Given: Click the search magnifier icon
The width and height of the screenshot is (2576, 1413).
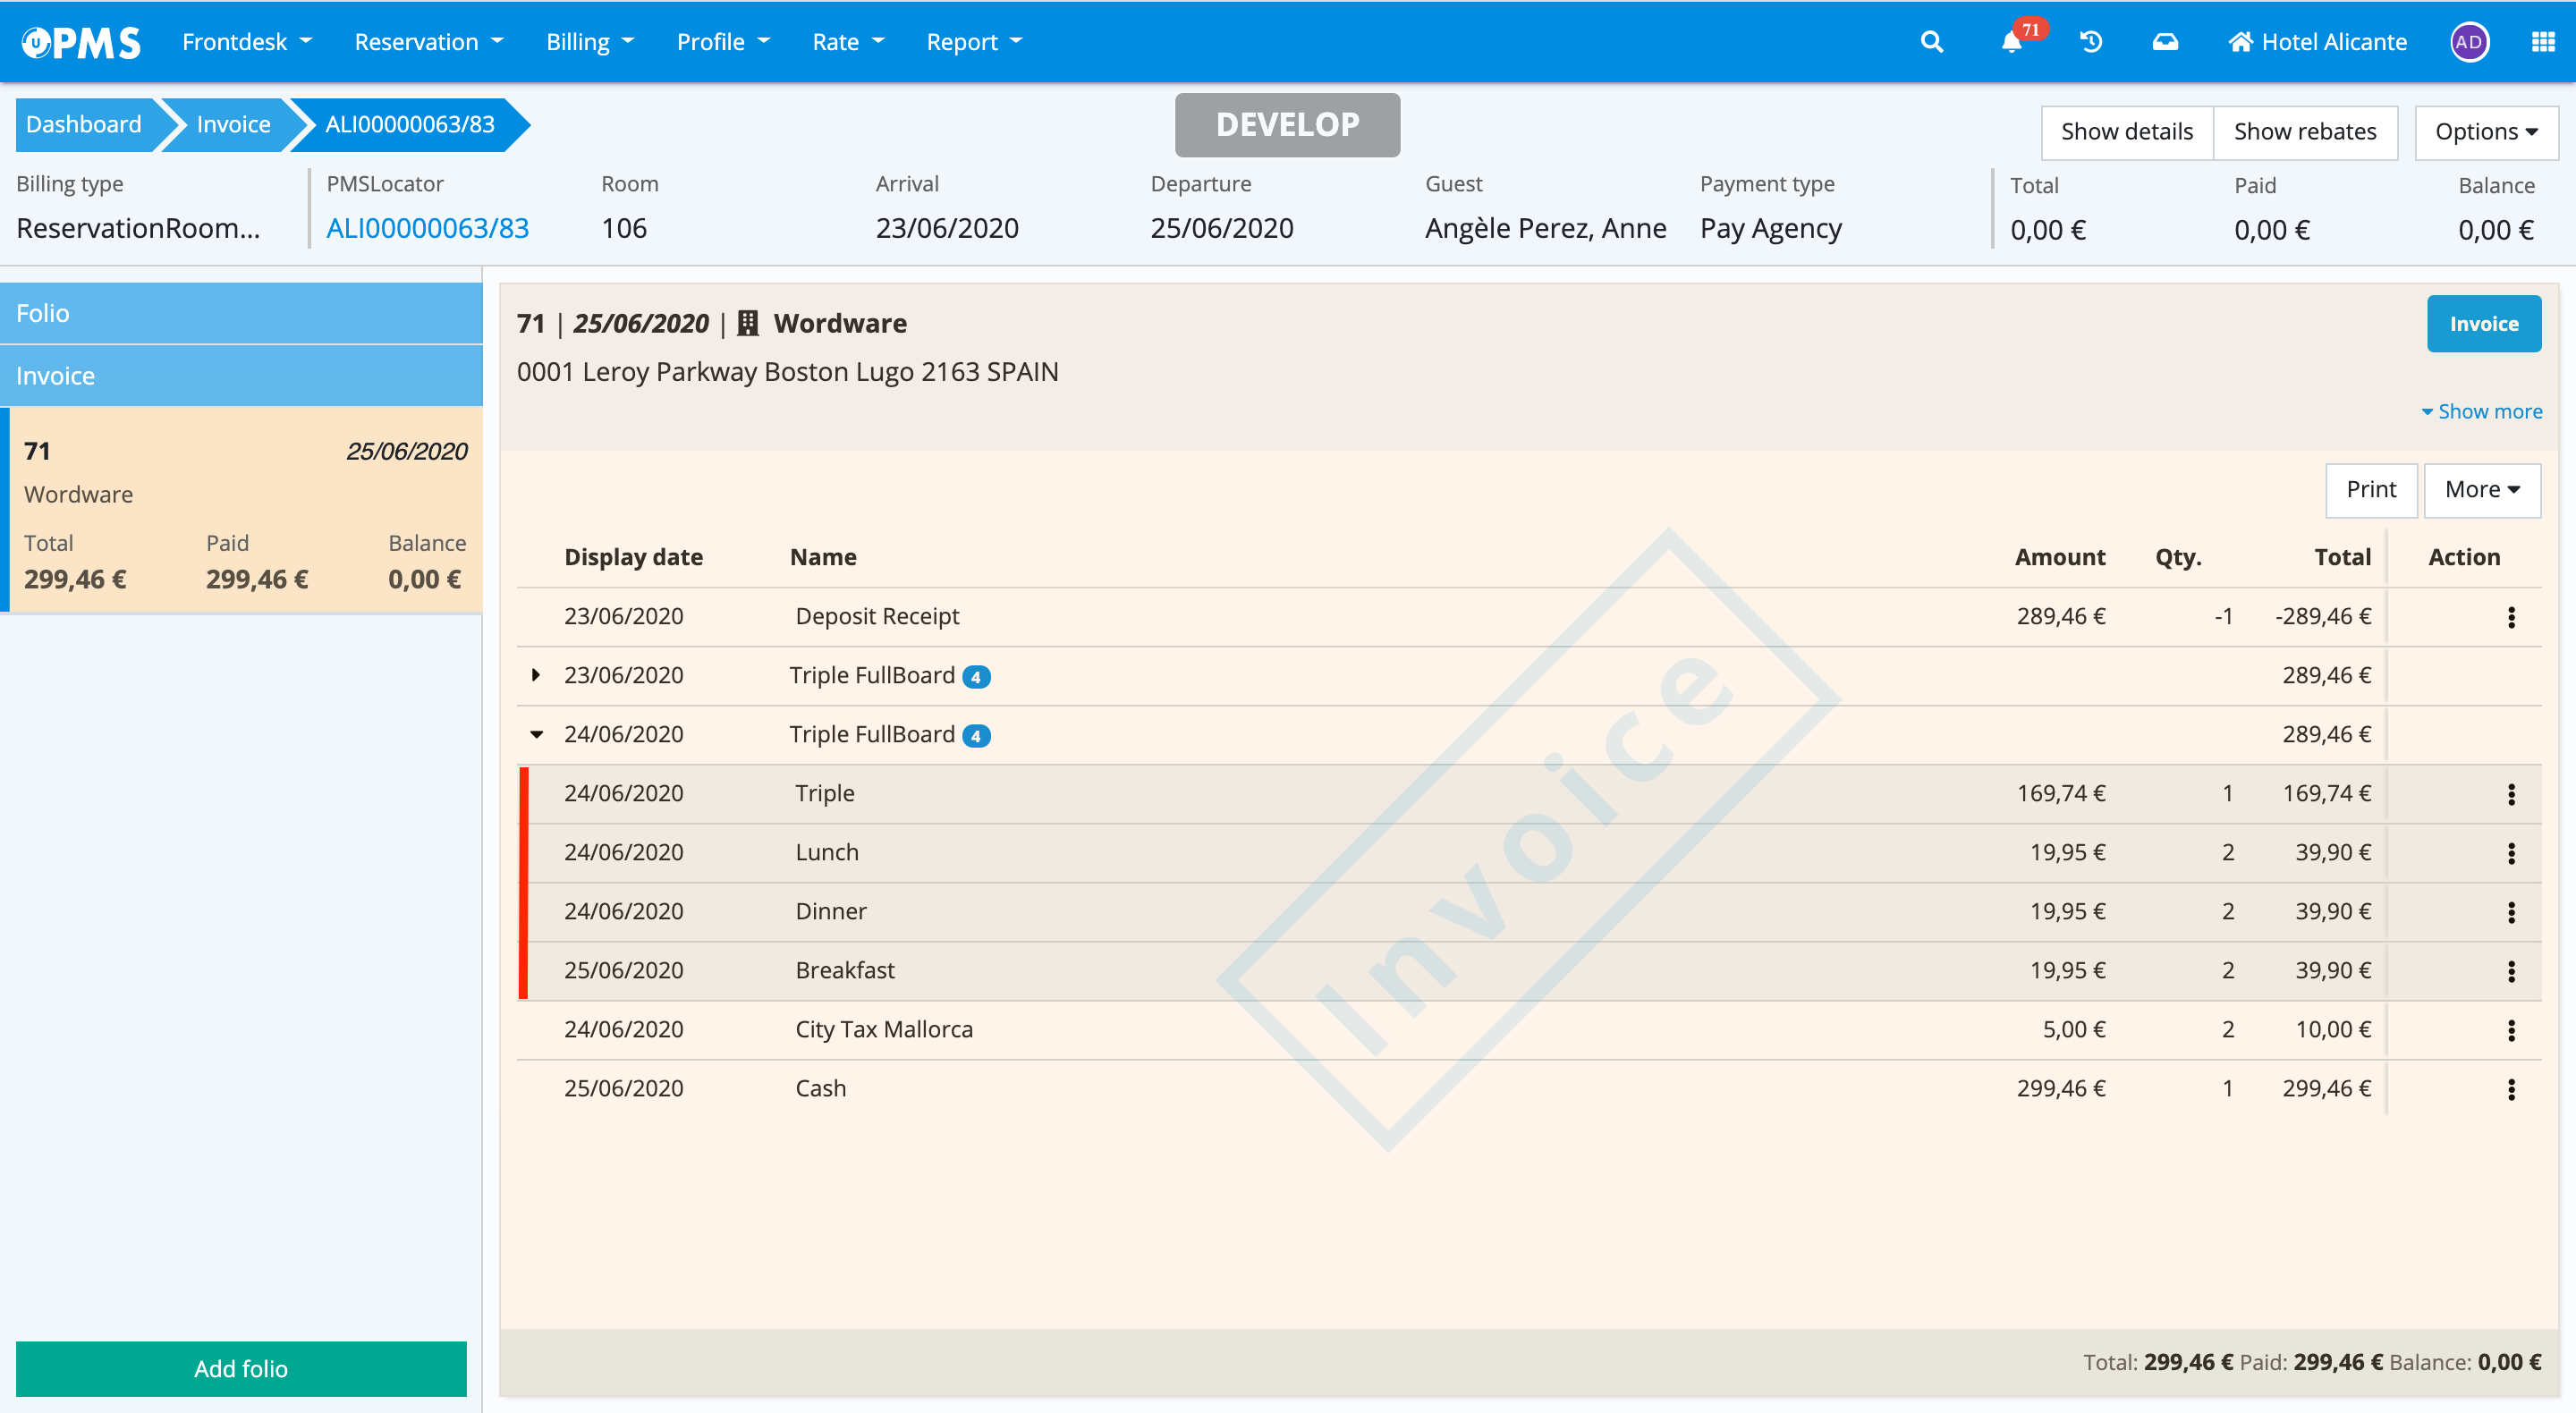Looking at the screenshot, I should tap(1931, 42).
